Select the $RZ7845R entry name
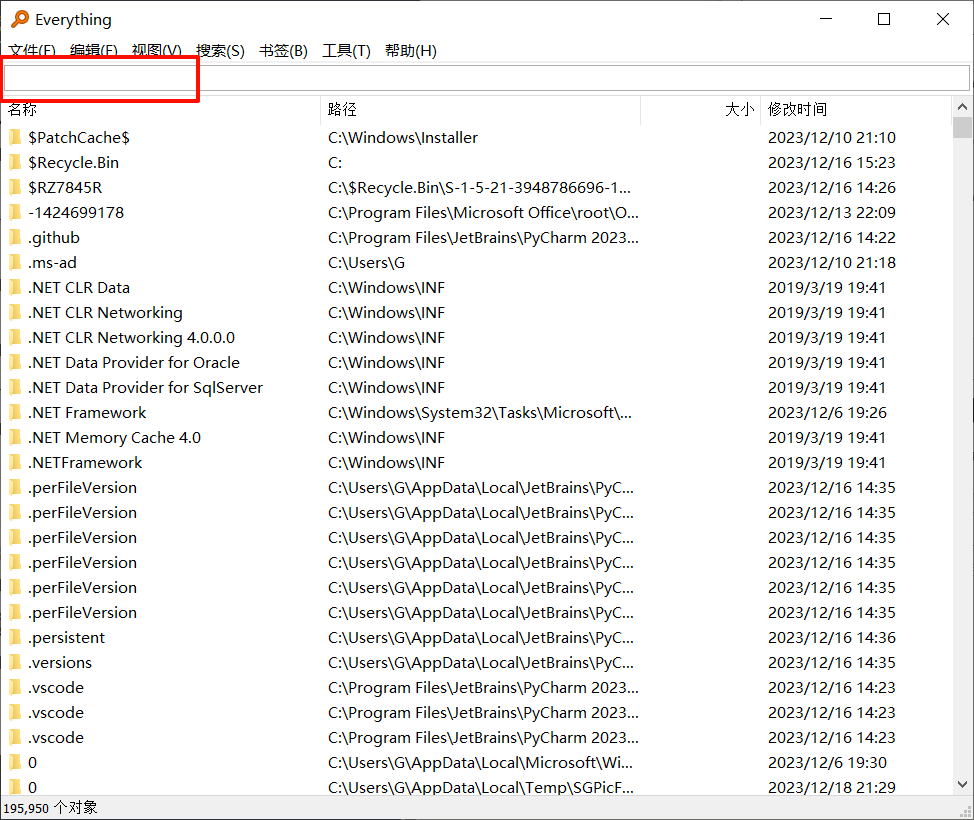974x820 pixels. point(65,188)
